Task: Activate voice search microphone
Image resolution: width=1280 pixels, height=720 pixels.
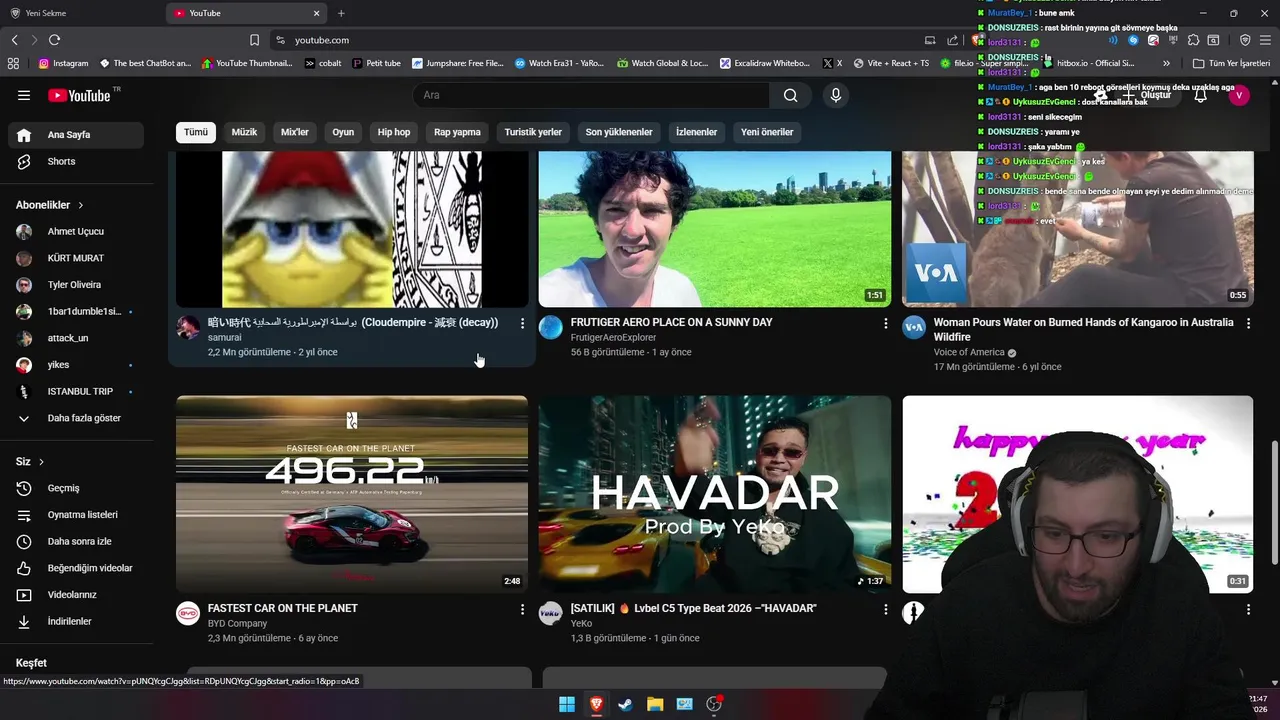Action: point(836,95)
